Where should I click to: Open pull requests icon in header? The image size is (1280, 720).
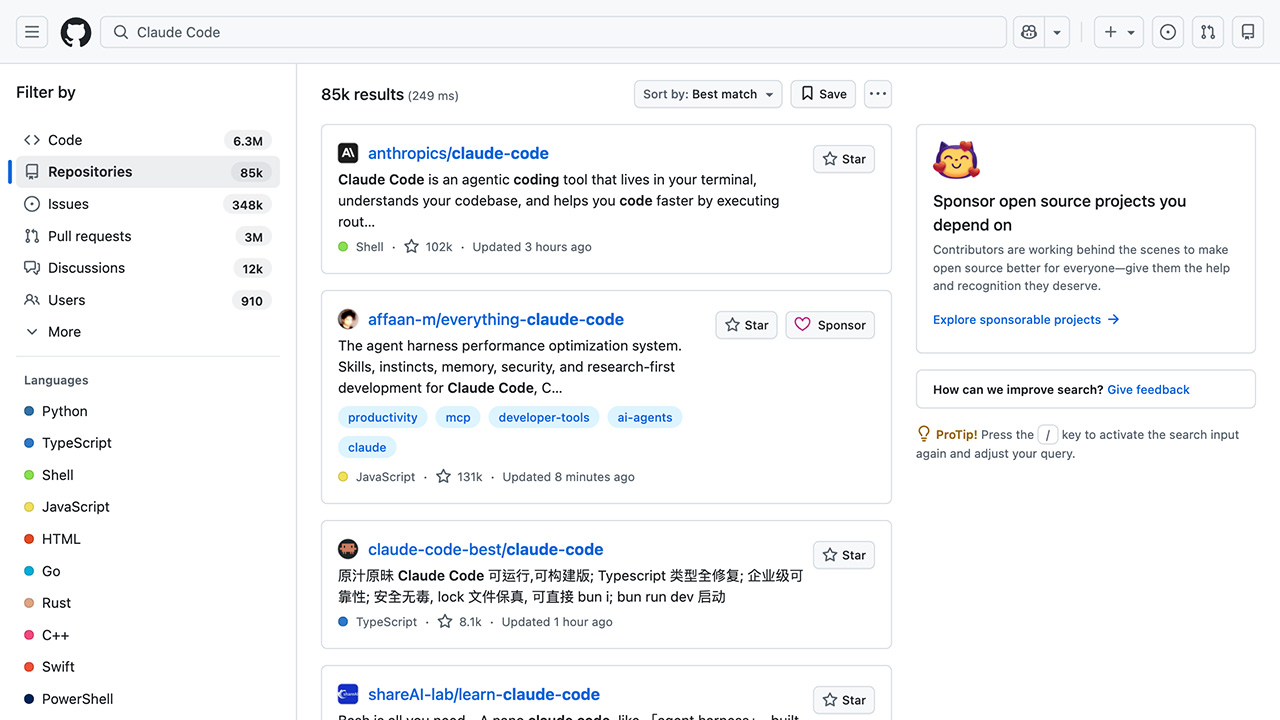(x=1208, y=32)
